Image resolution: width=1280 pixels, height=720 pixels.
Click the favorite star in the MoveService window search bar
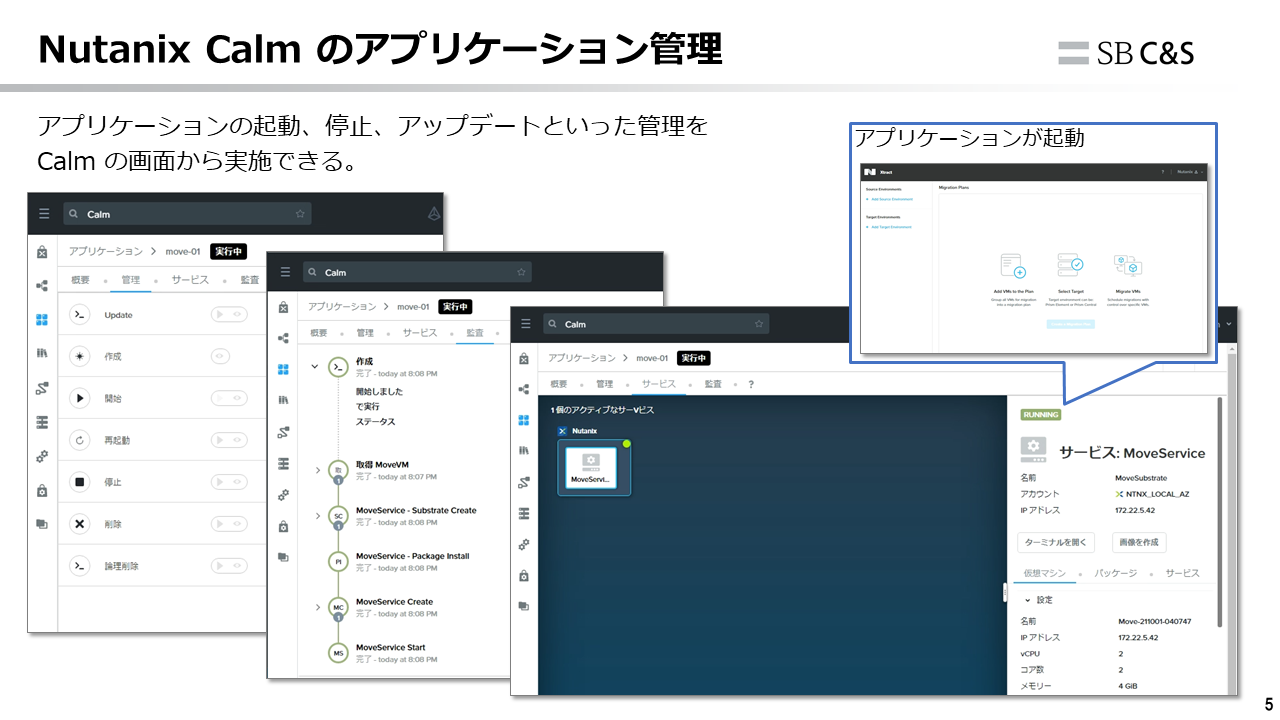click(x=759, y=324)
